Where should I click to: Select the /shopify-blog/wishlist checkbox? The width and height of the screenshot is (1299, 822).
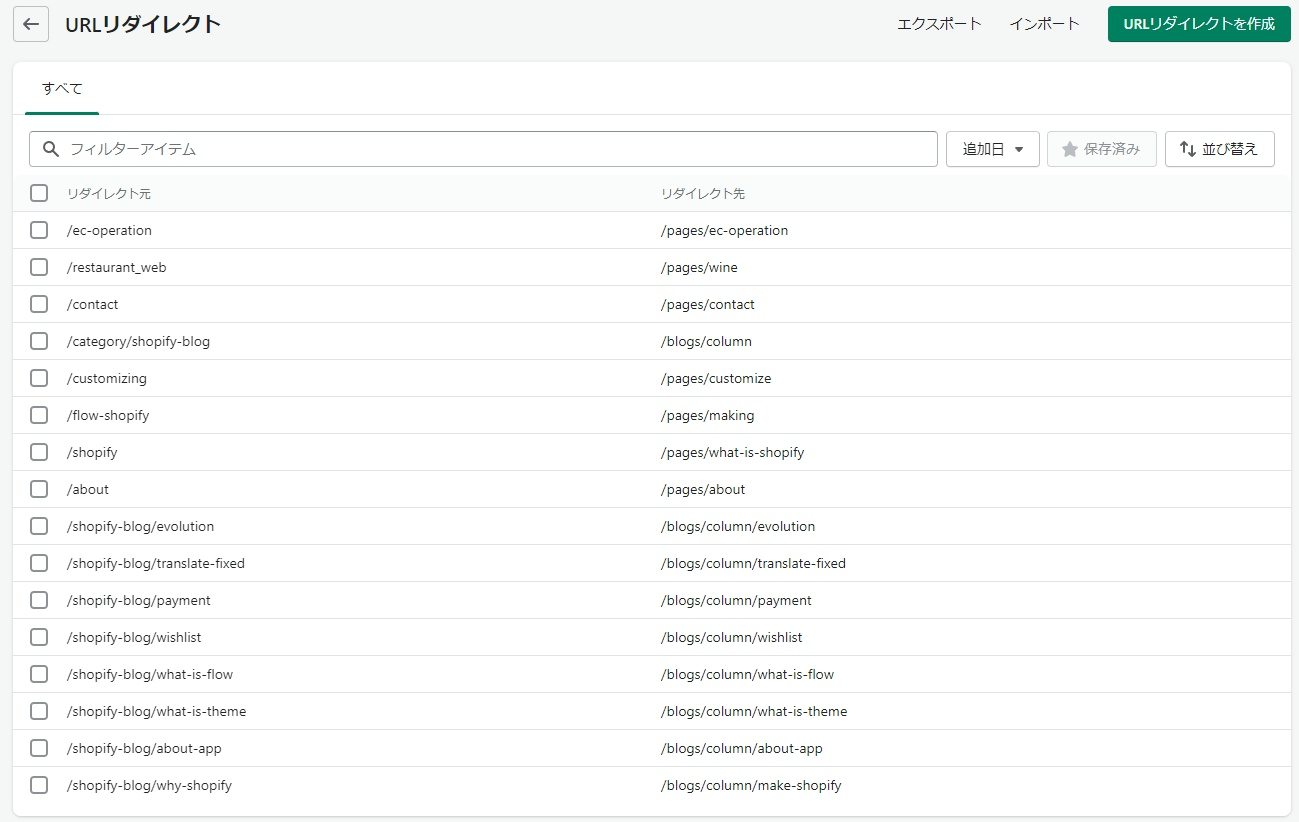pos(39,637)
